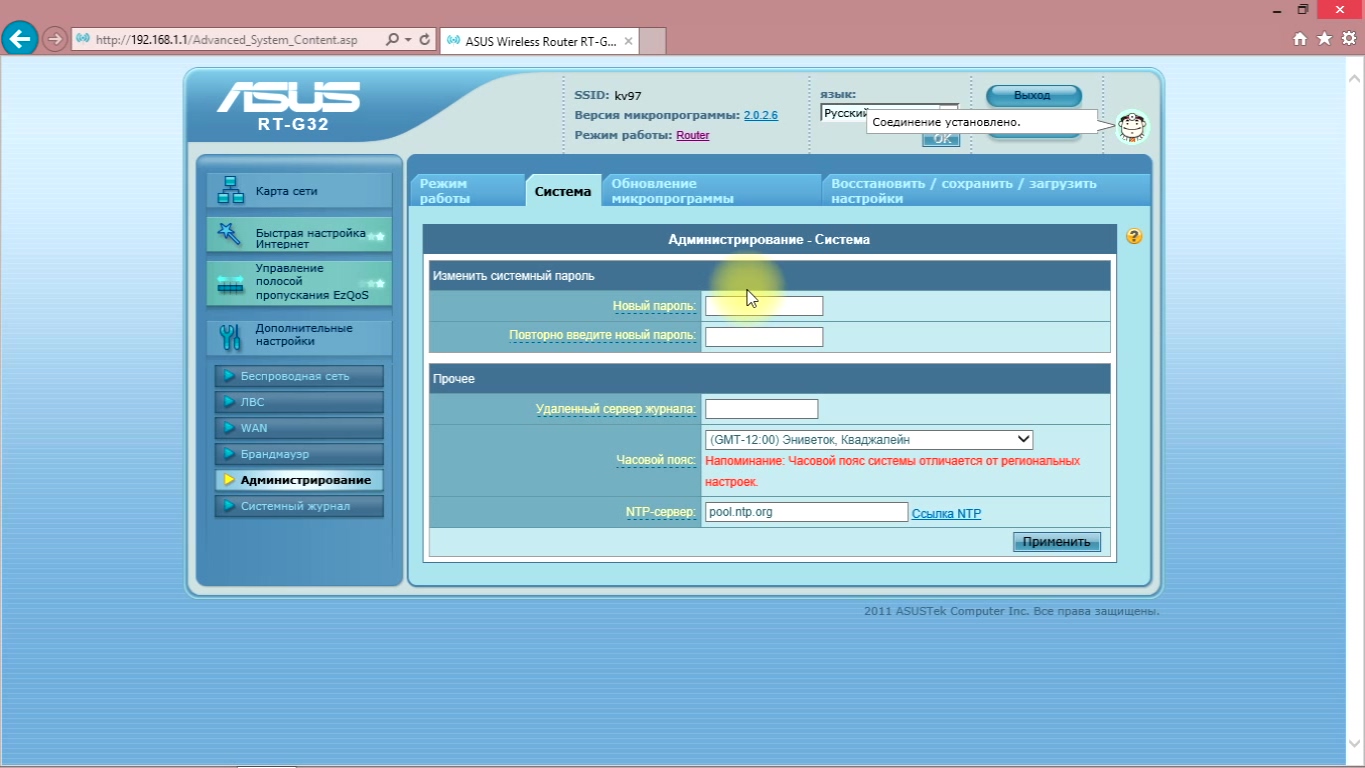
Task: Open the Router operation mode link
Action: point(693,135)
